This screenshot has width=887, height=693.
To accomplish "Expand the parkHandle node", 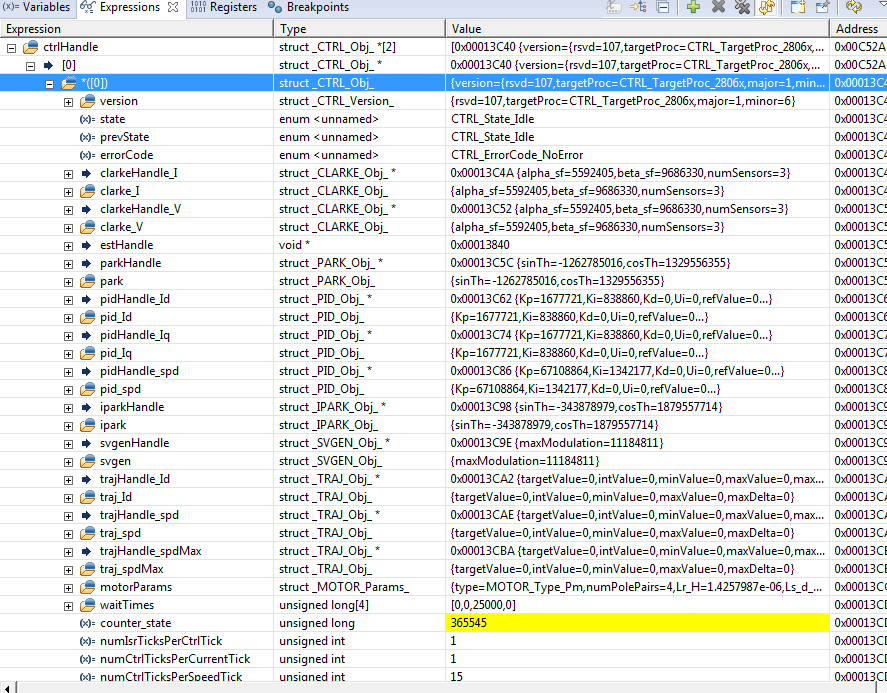I will [x=68, y=264].
